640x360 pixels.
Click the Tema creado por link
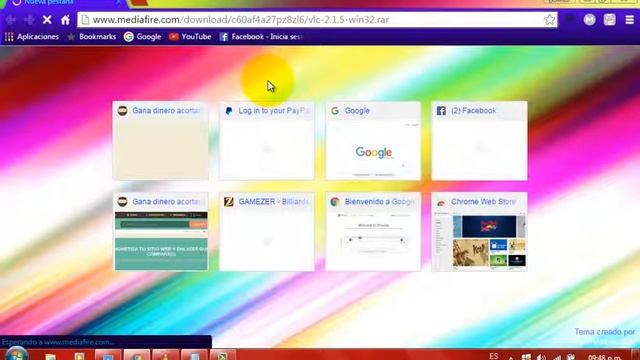604,332
